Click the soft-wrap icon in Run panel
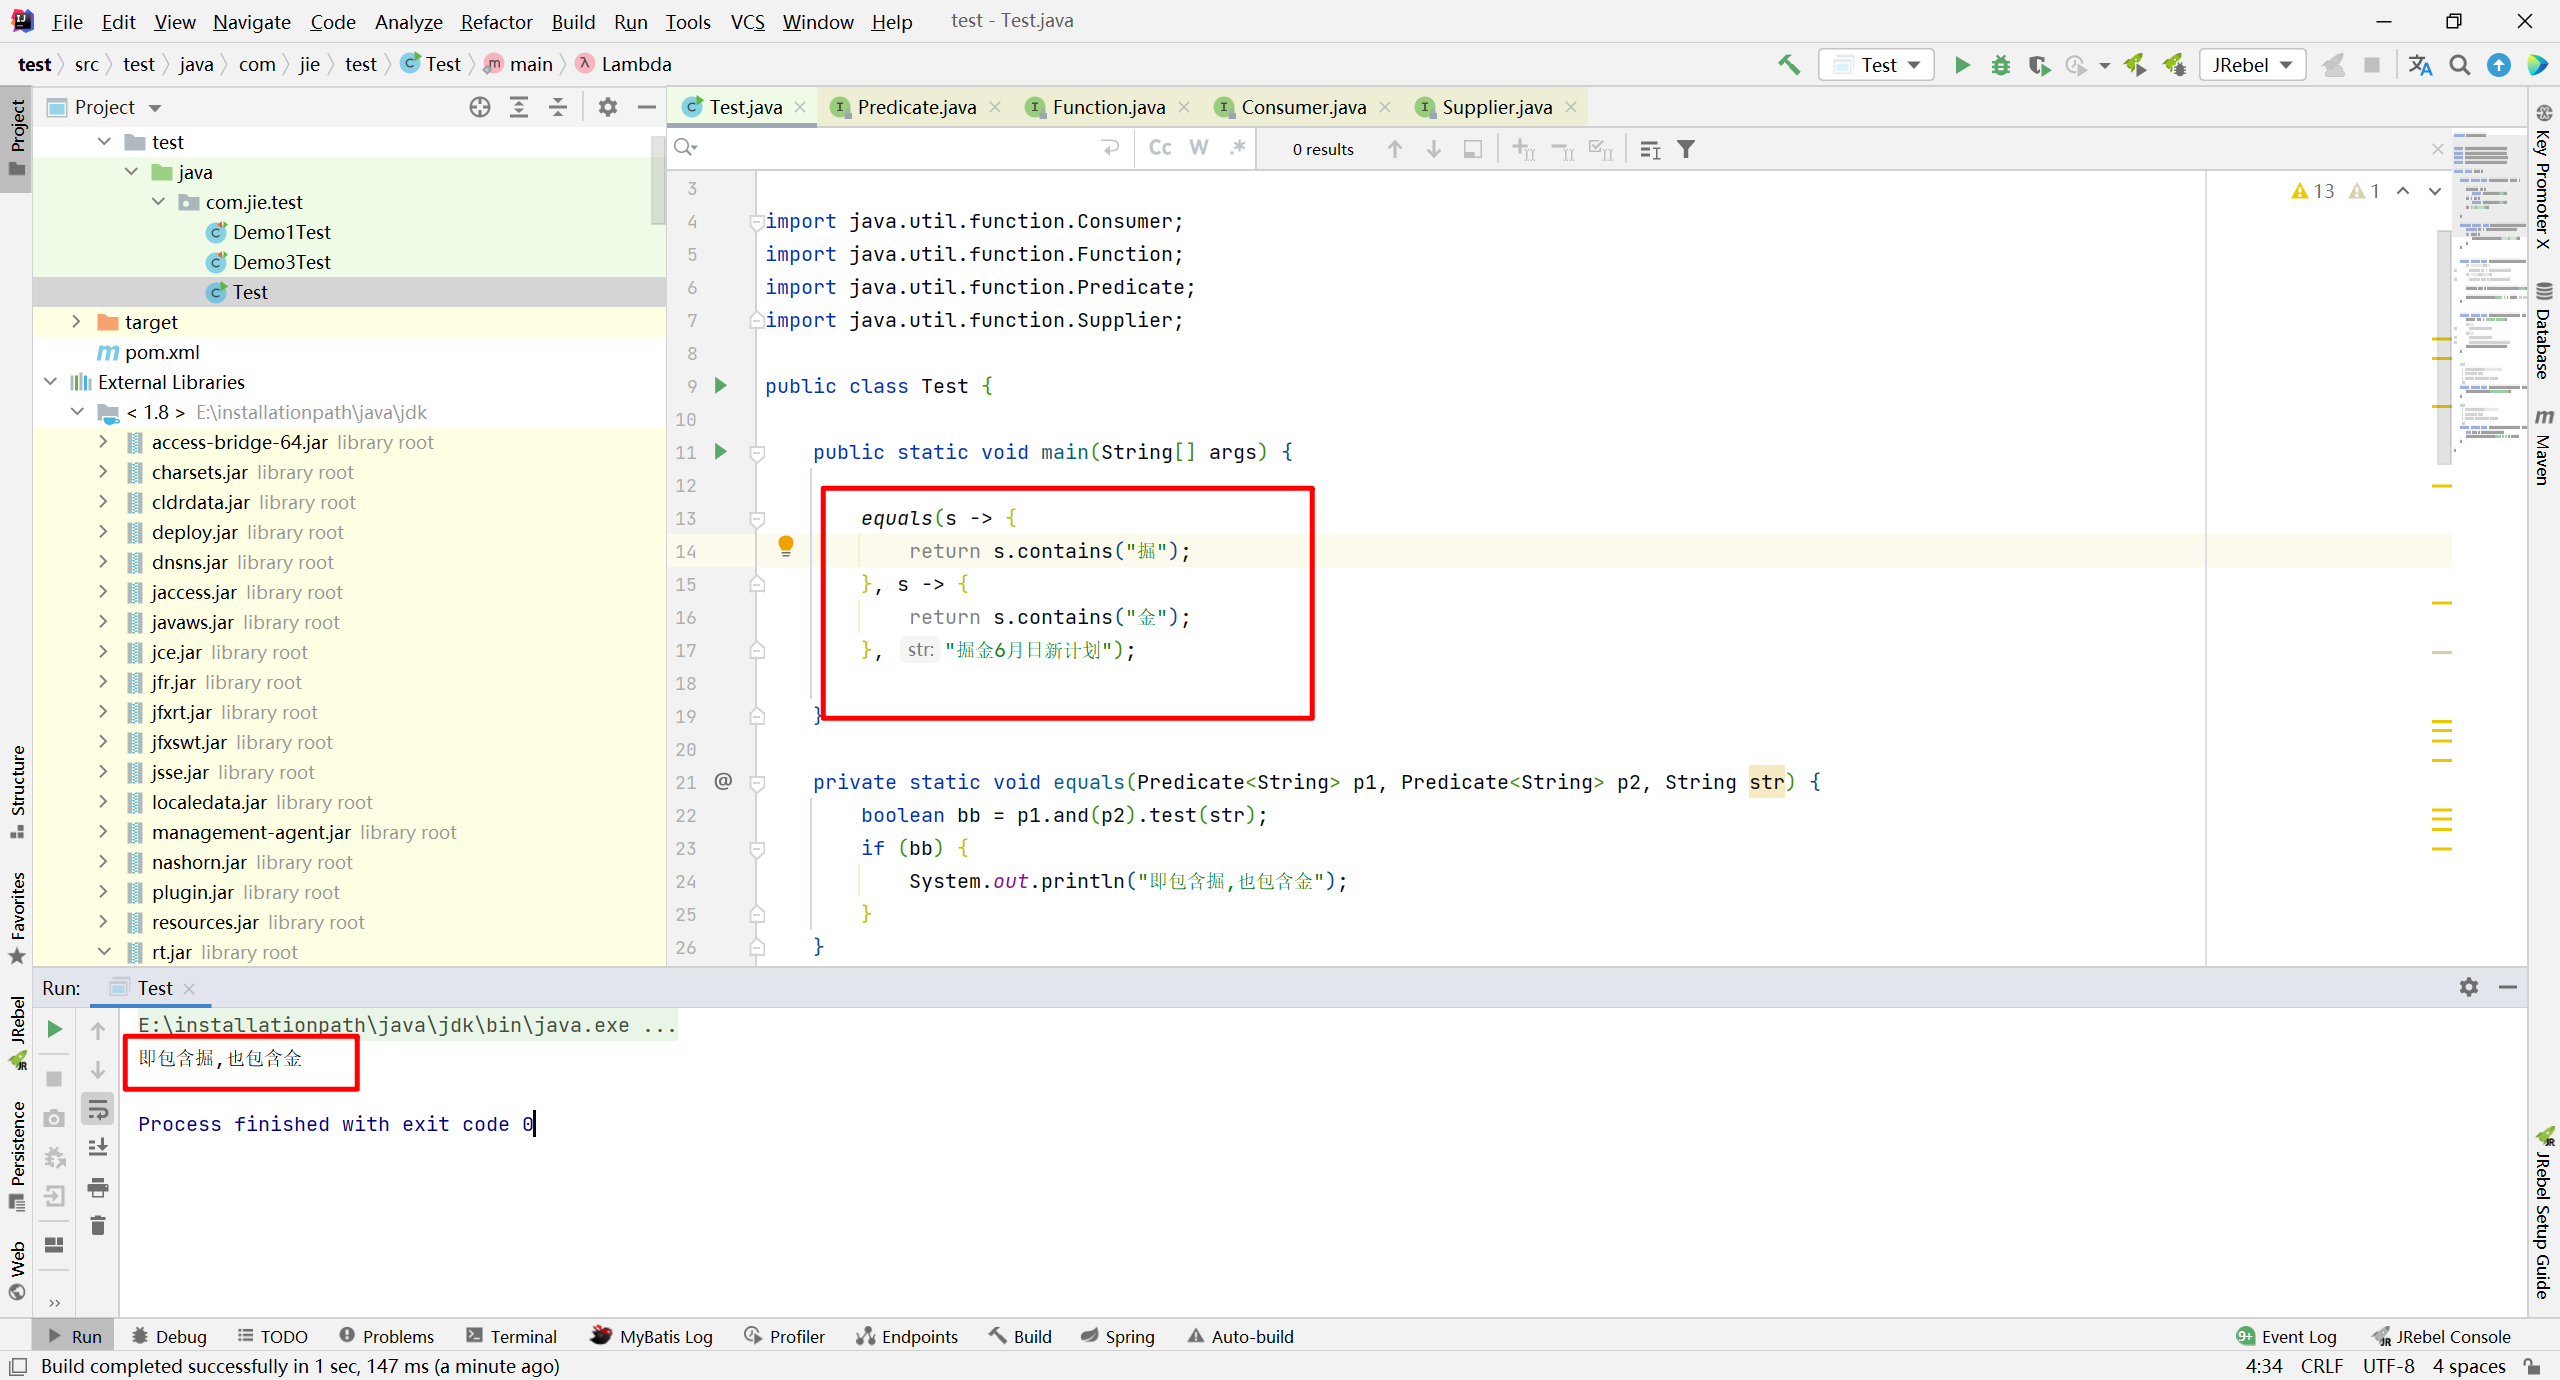2560x1380 pixels. 98,1109
